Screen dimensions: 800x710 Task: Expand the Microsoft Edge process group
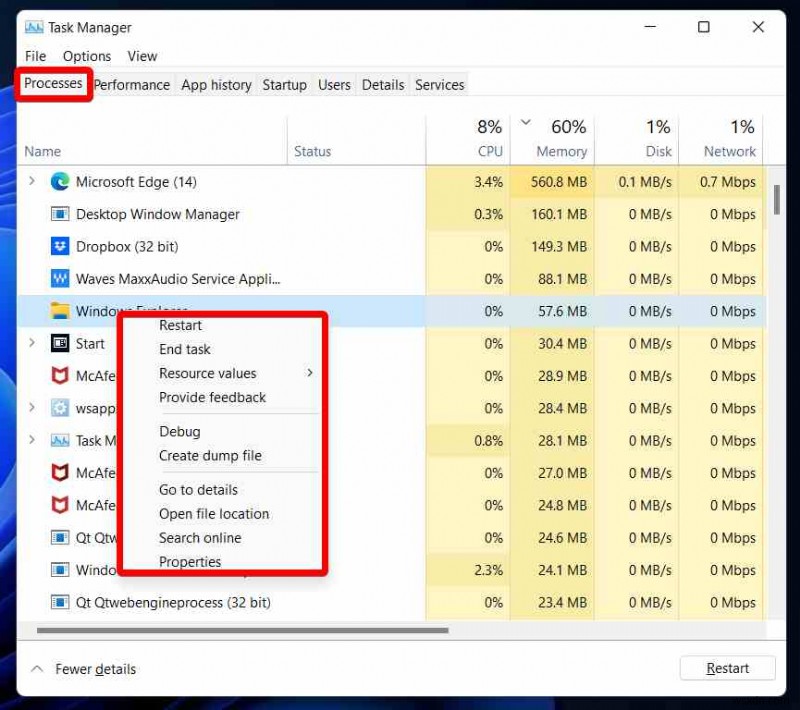30,182
